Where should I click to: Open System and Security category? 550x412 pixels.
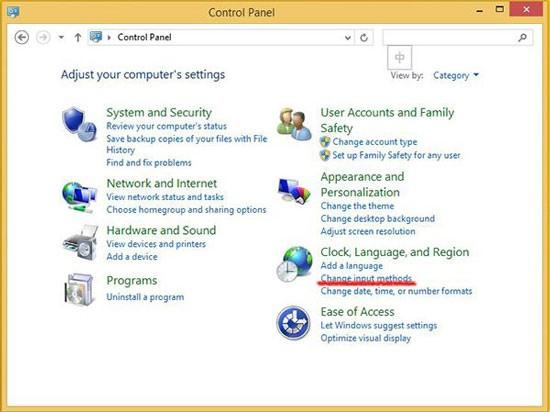coord(159,113)
